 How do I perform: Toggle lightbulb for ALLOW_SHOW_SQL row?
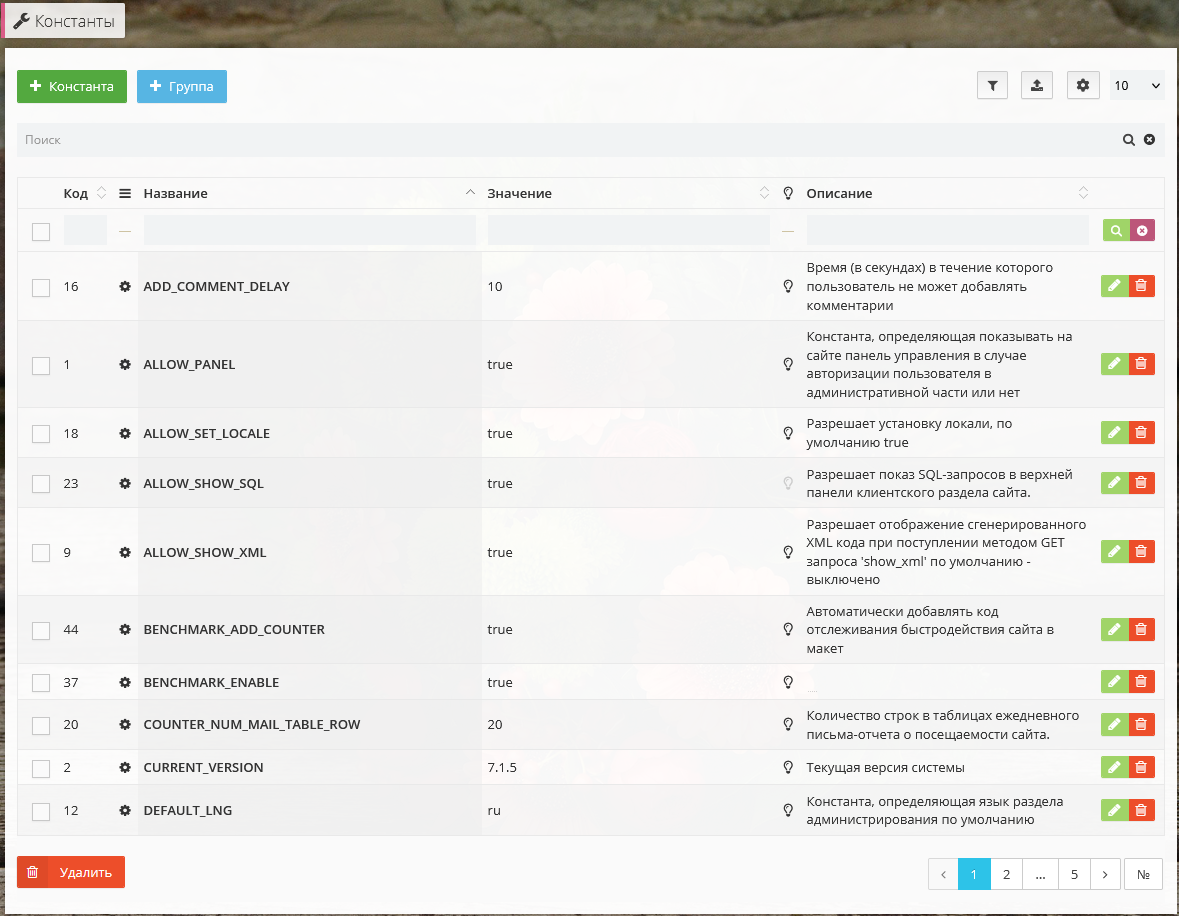788,483
